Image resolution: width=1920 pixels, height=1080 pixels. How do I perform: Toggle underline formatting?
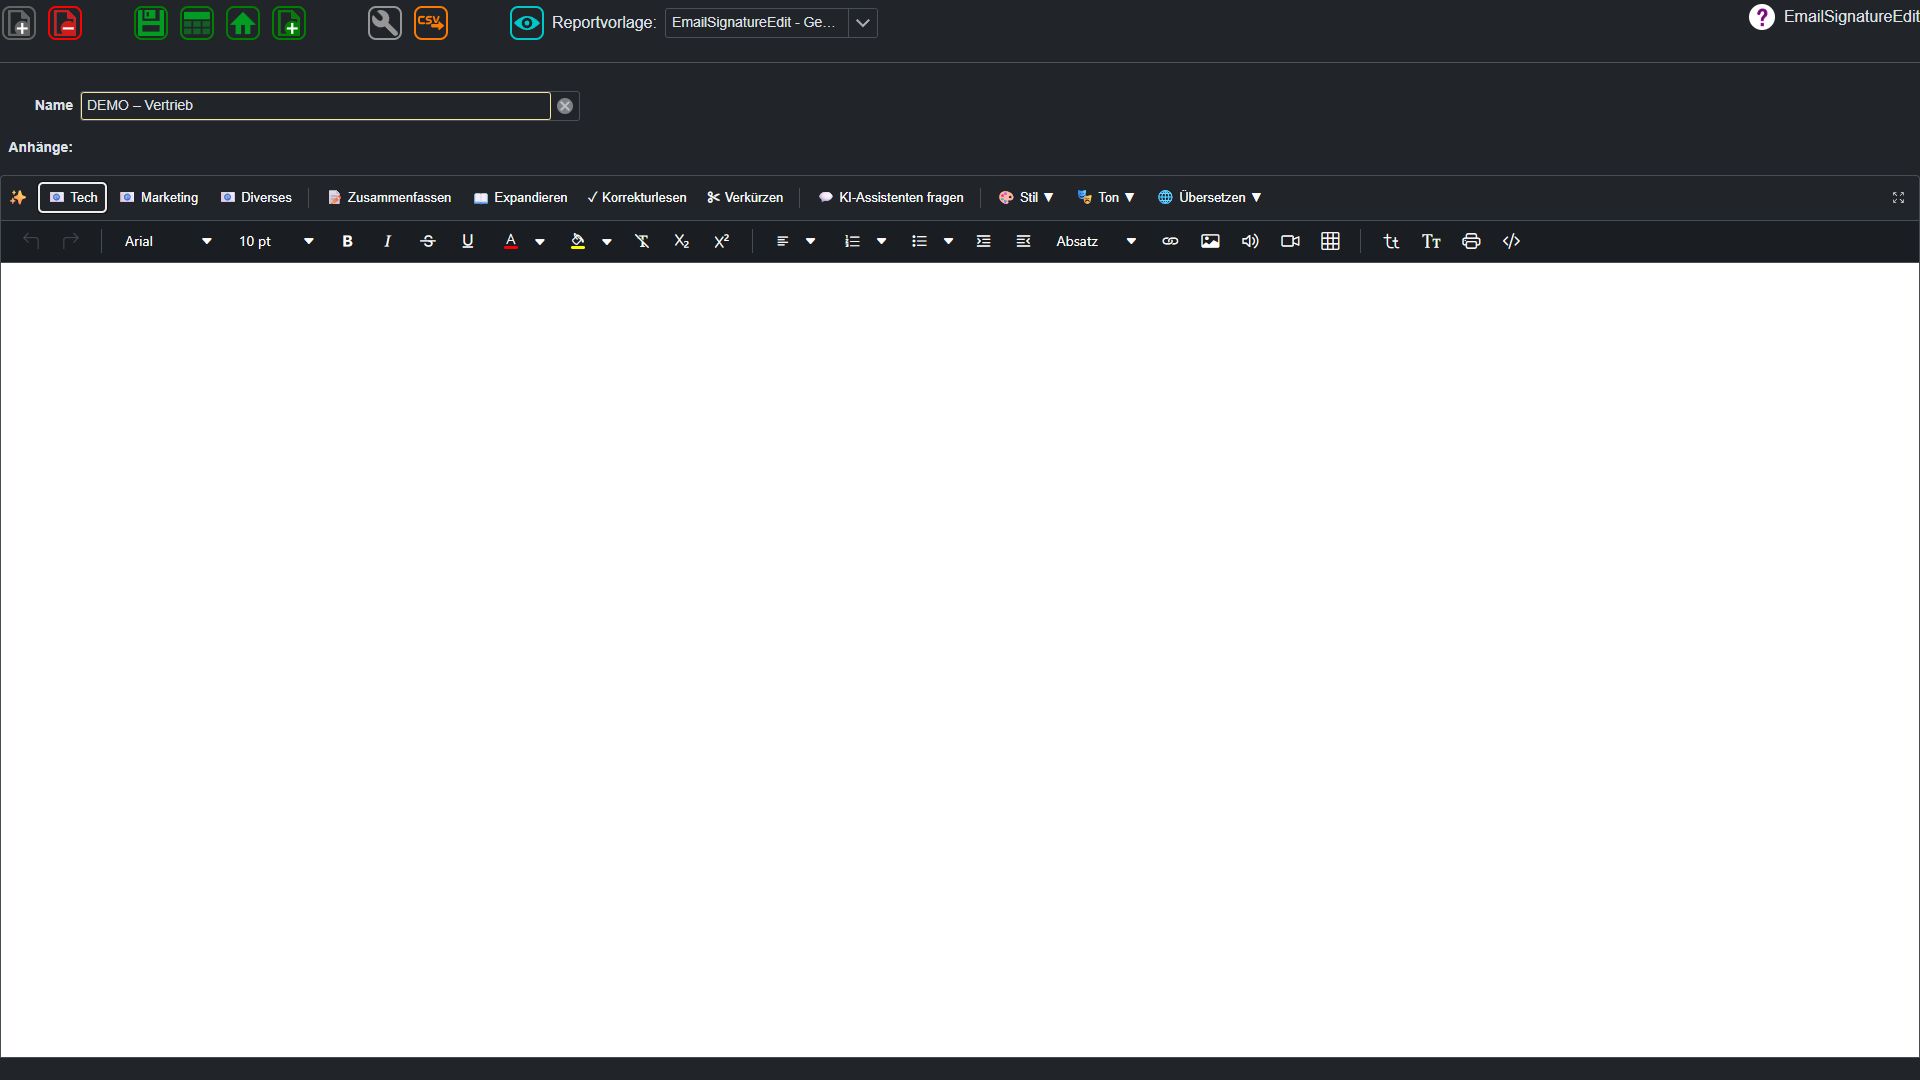pyautogui.click(x=467, y=241)
